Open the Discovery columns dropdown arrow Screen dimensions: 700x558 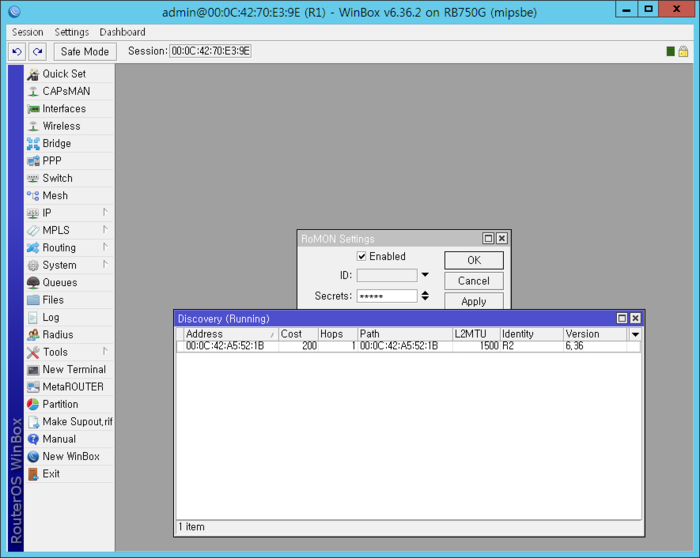coord(635,334)
